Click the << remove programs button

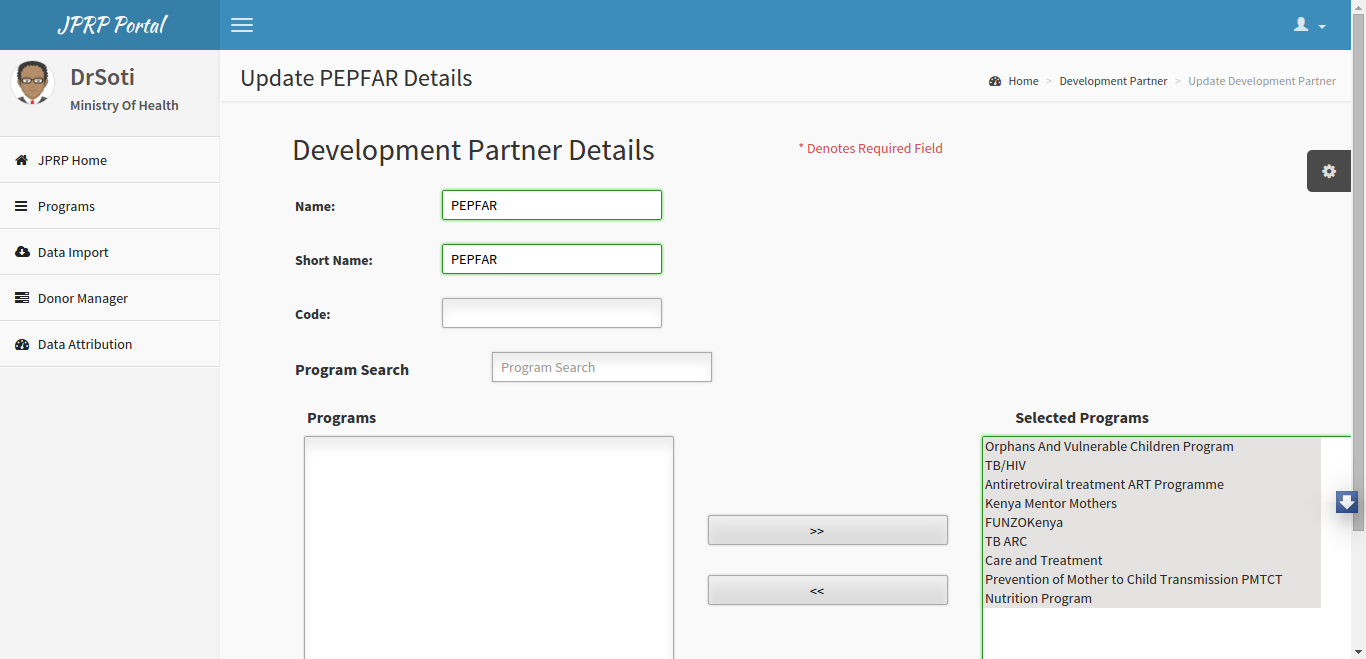(828, 590)
